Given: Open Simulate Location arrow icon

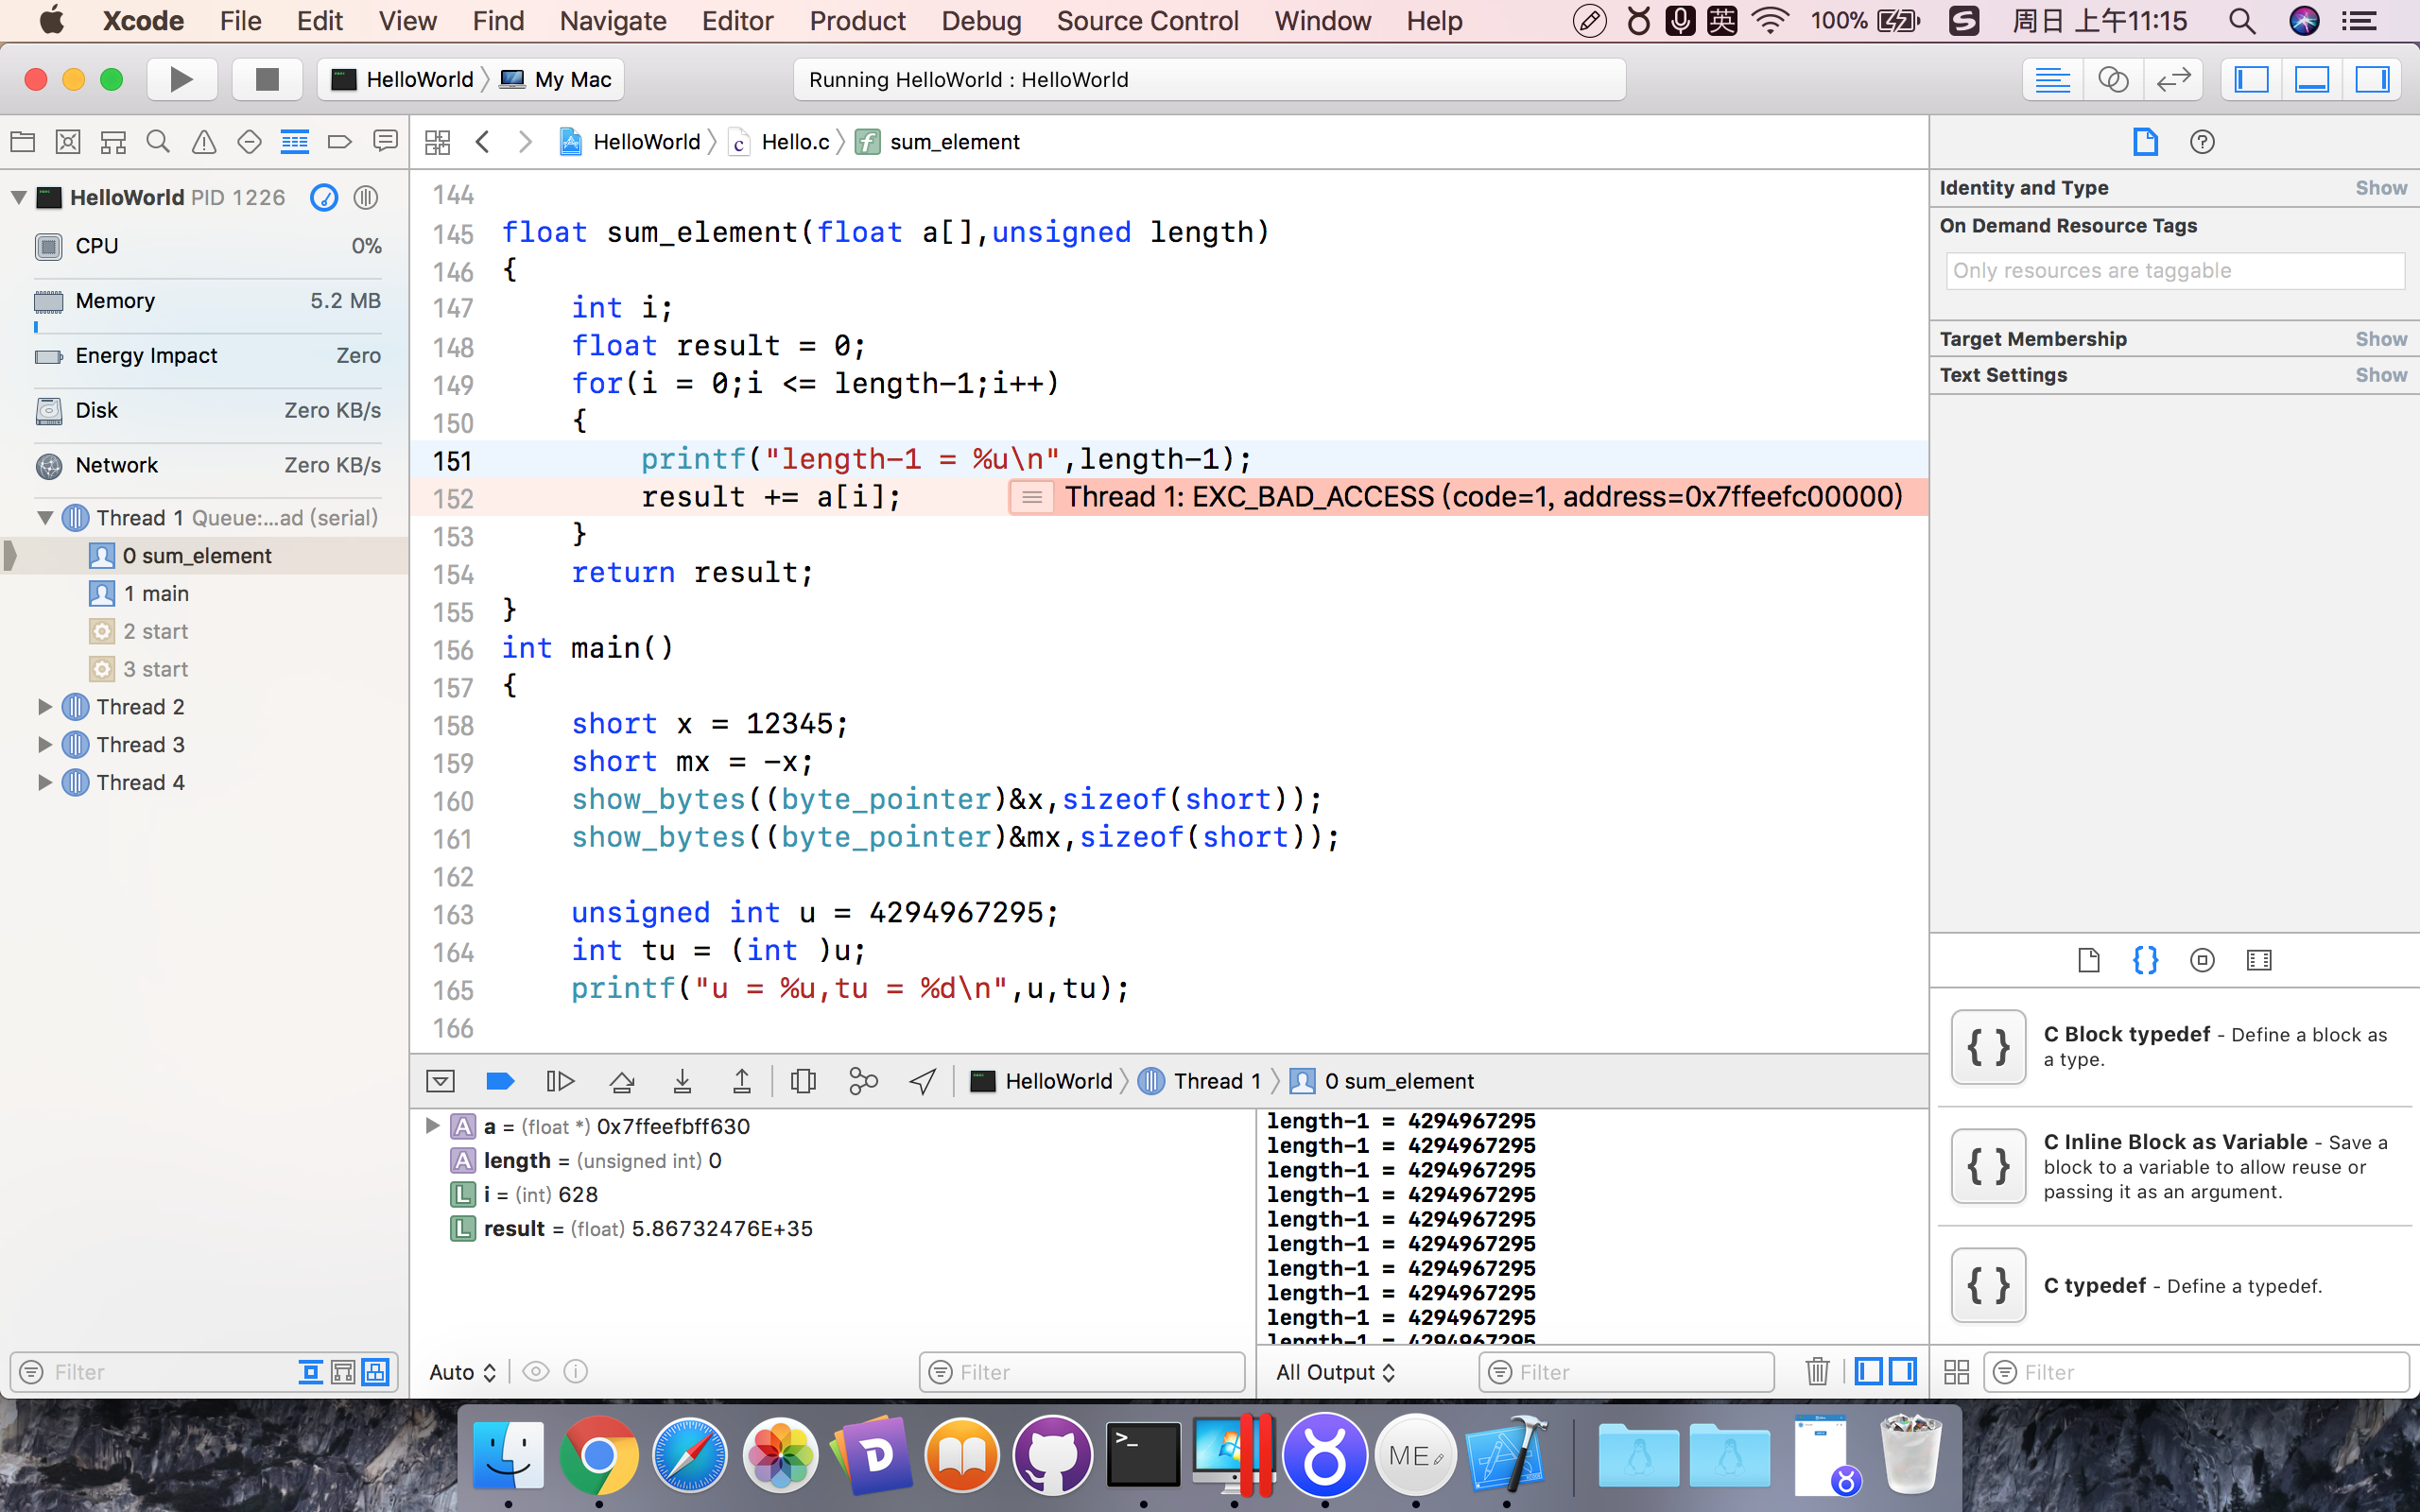Looking at the screenshot, I should [x=922, y=1081].
